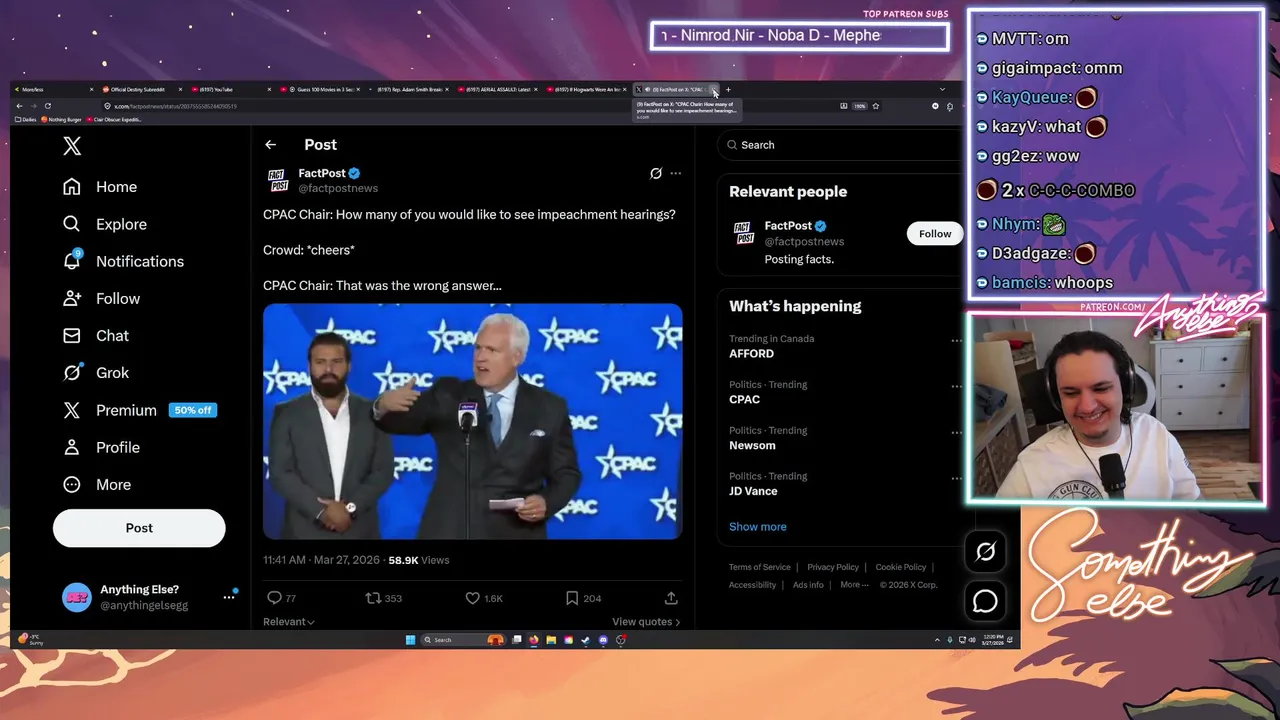Open Ads info footer link
1280x720 pixels.
(808, 585)
